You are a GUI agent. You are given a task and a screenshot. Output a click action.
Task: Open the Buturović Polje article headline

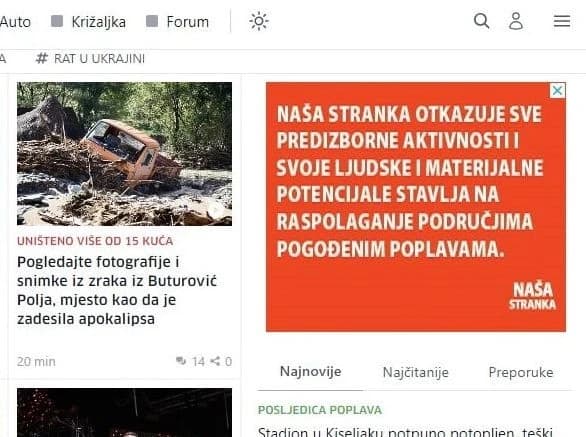tap(117, 290)
